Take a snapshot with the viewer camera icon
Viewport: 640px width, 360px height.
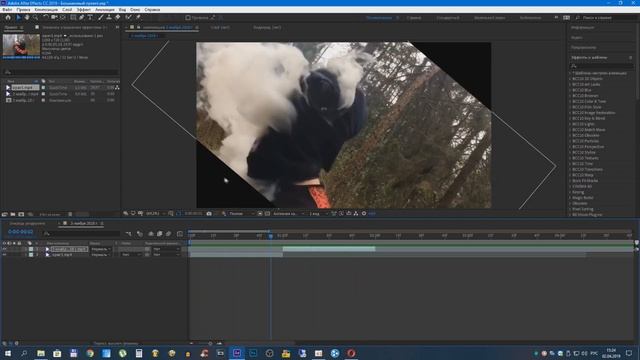(x=209, y=213)
